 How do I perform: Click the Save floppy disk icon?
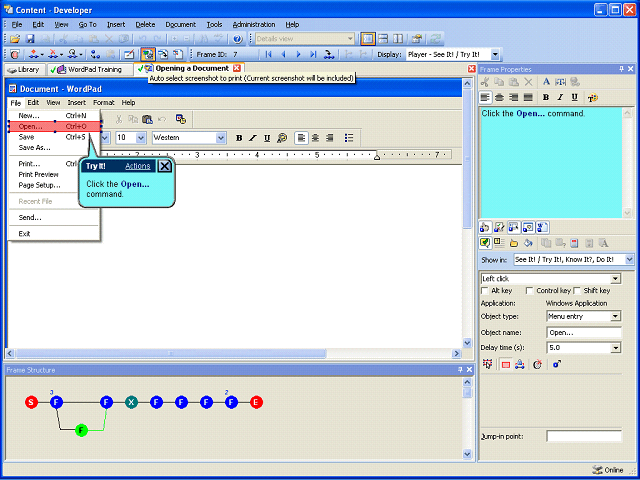(30, 39)
